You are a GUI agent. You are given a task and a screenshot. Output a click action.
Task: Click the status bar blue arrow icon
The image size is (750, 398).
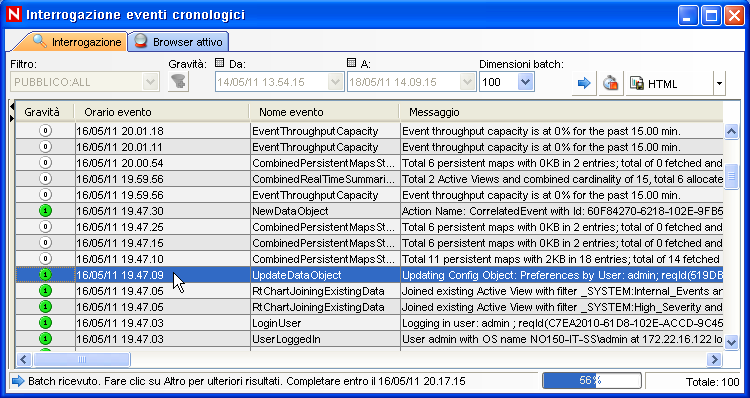(18, 381)
